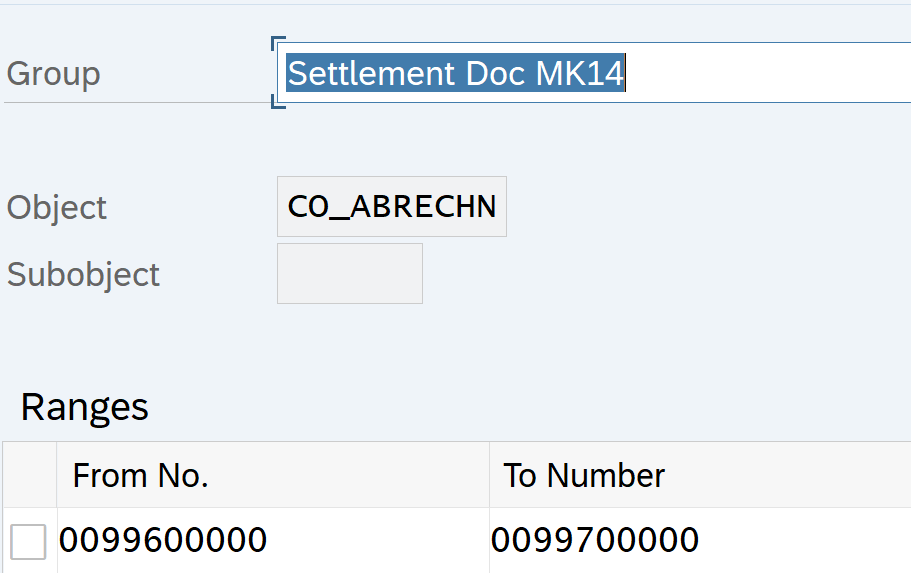Click empty header area right of From No. label
Image resolution: width=911 pixels, height=573 pixels.
[350, 476]
